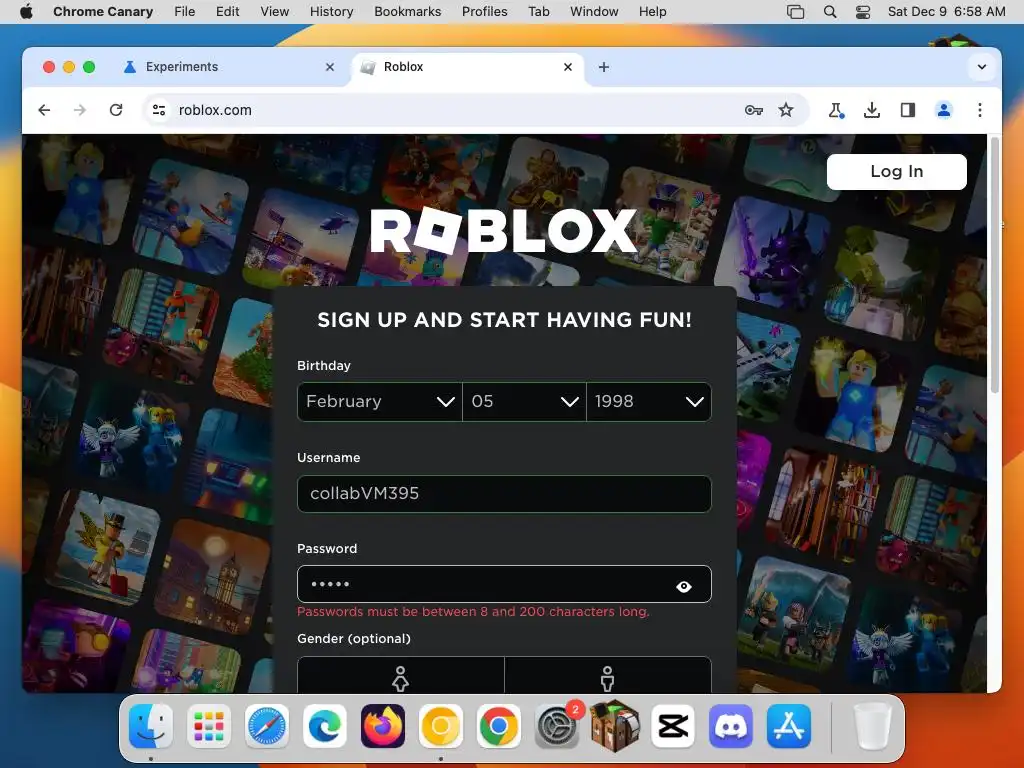Viewport: 1024px width, 768px height.
Task: Launch Firefox from the Dock
Action: 383,726
